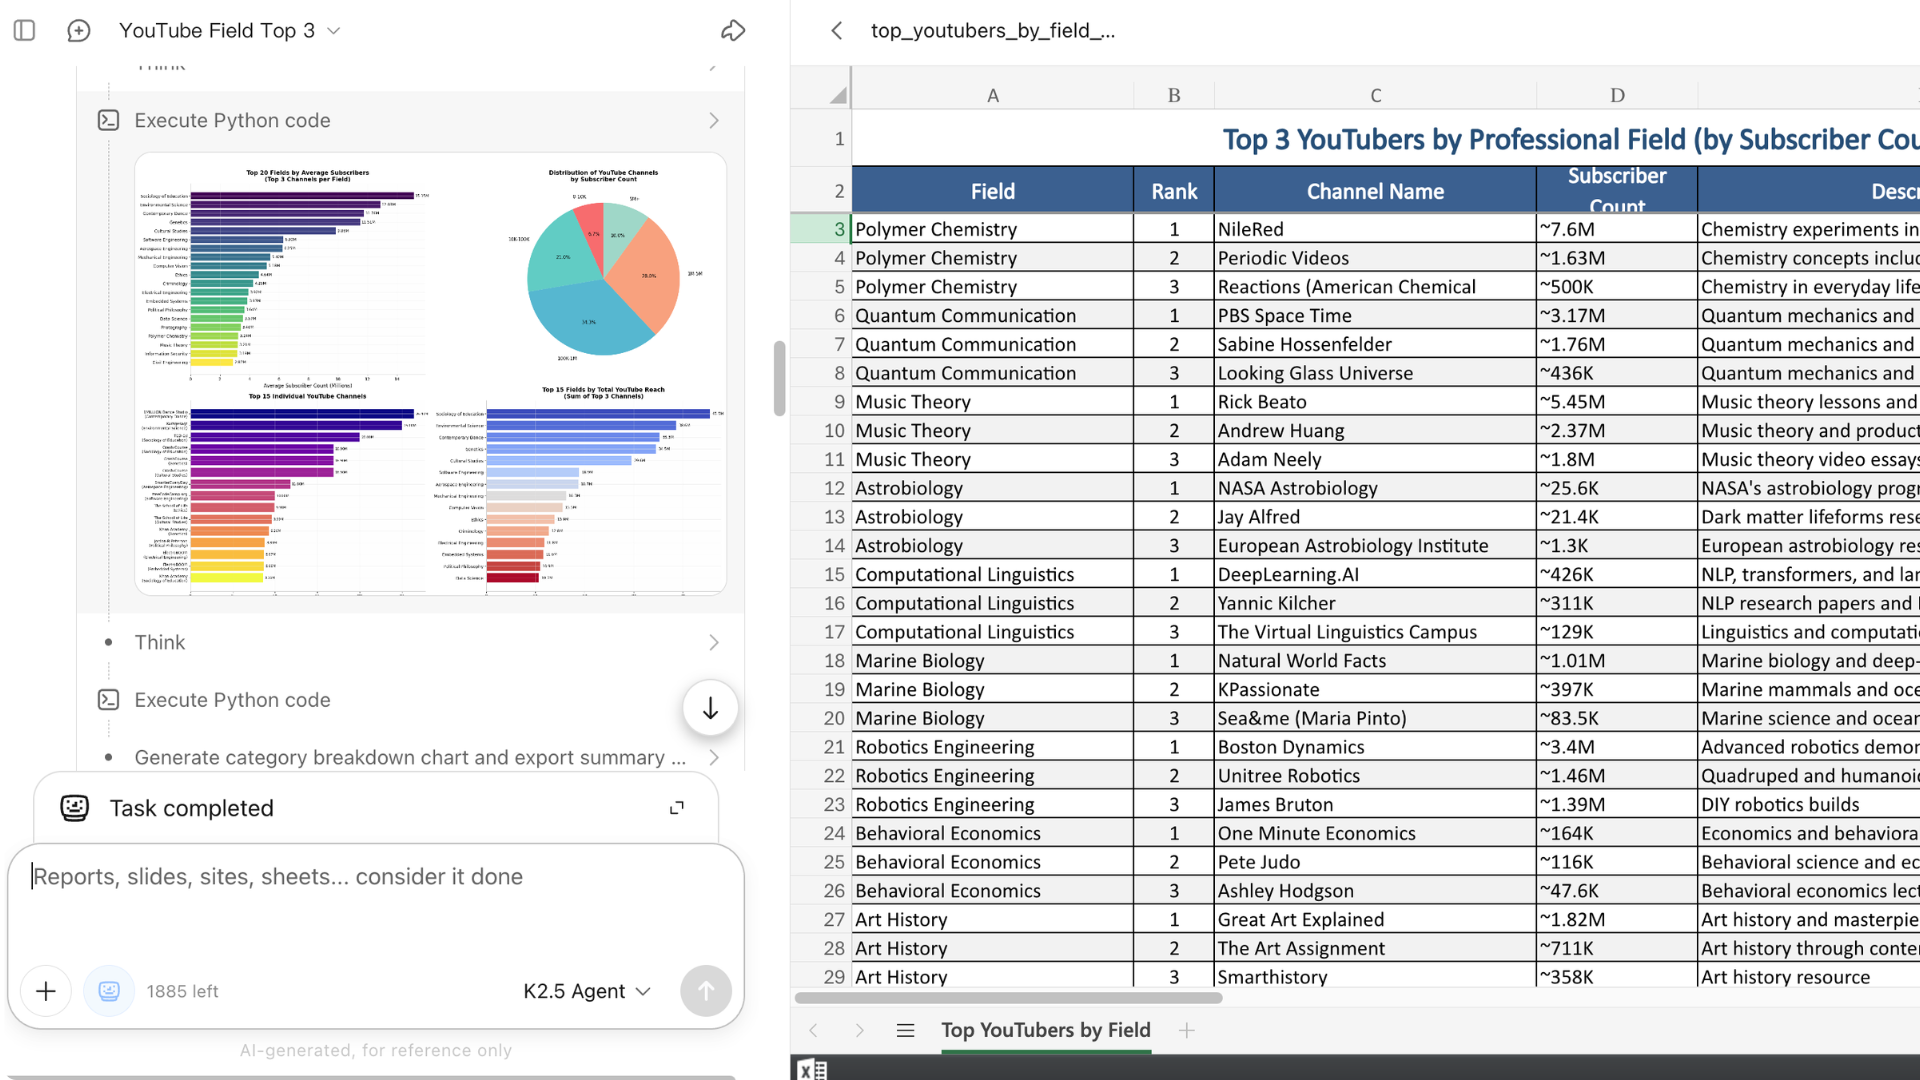Click the send message arrow button

(705, 991)
